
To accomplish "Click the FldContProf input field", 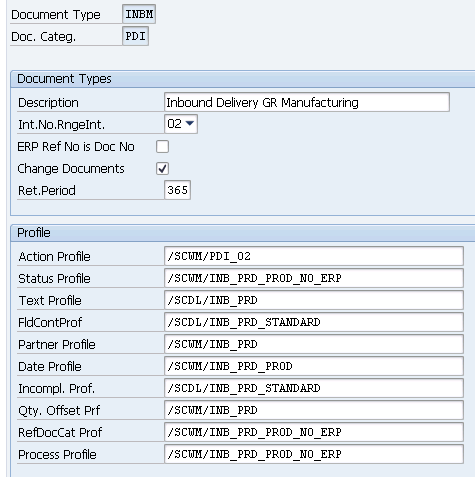I will point(314,322).
